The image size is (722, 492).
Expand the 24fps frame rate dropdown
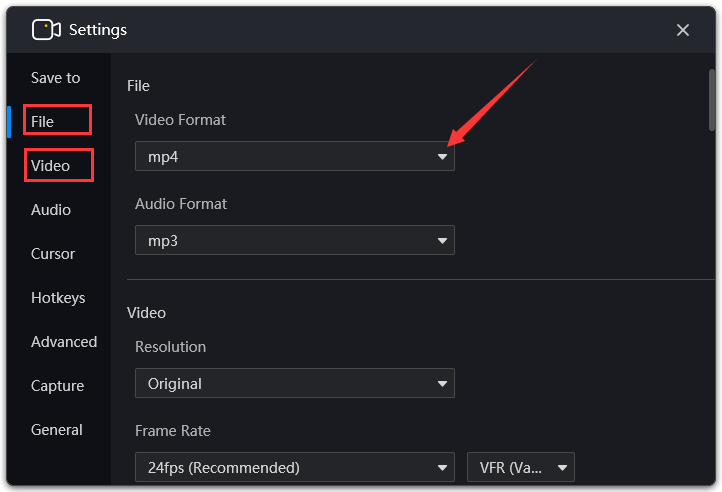[x=295, y=467]
